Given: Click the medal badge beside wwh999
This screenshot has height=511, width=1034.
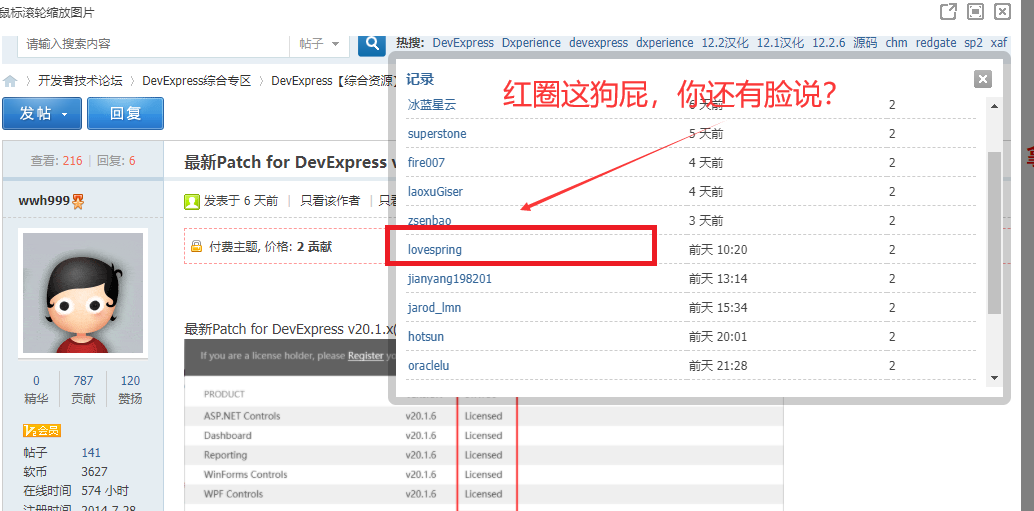Looking at the screenshot, I should [78, 202].
